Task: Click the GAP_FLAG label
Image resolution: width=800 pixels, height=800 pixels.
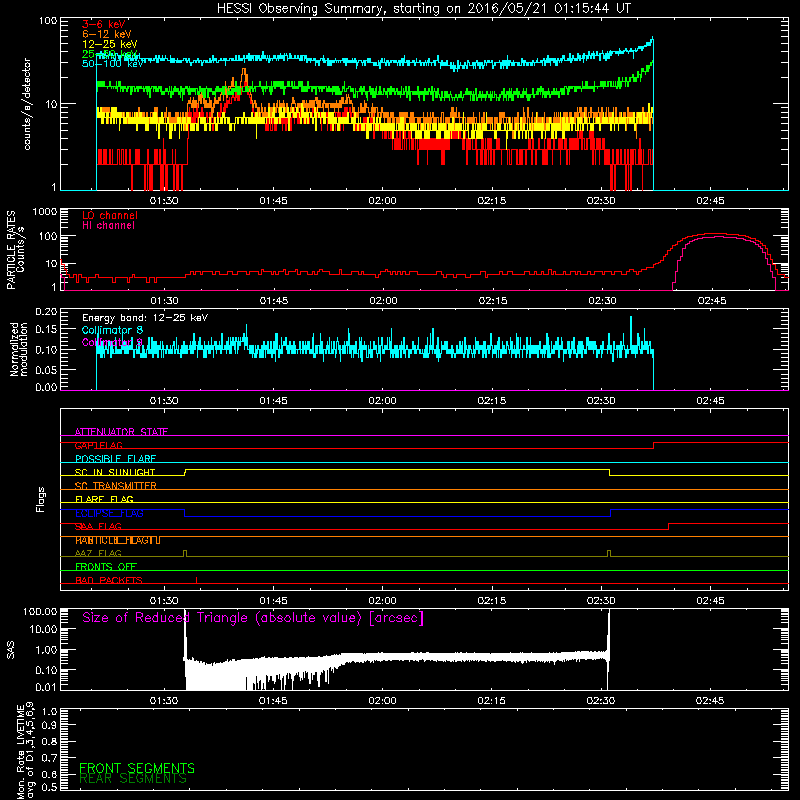Action: coord(98,445)
